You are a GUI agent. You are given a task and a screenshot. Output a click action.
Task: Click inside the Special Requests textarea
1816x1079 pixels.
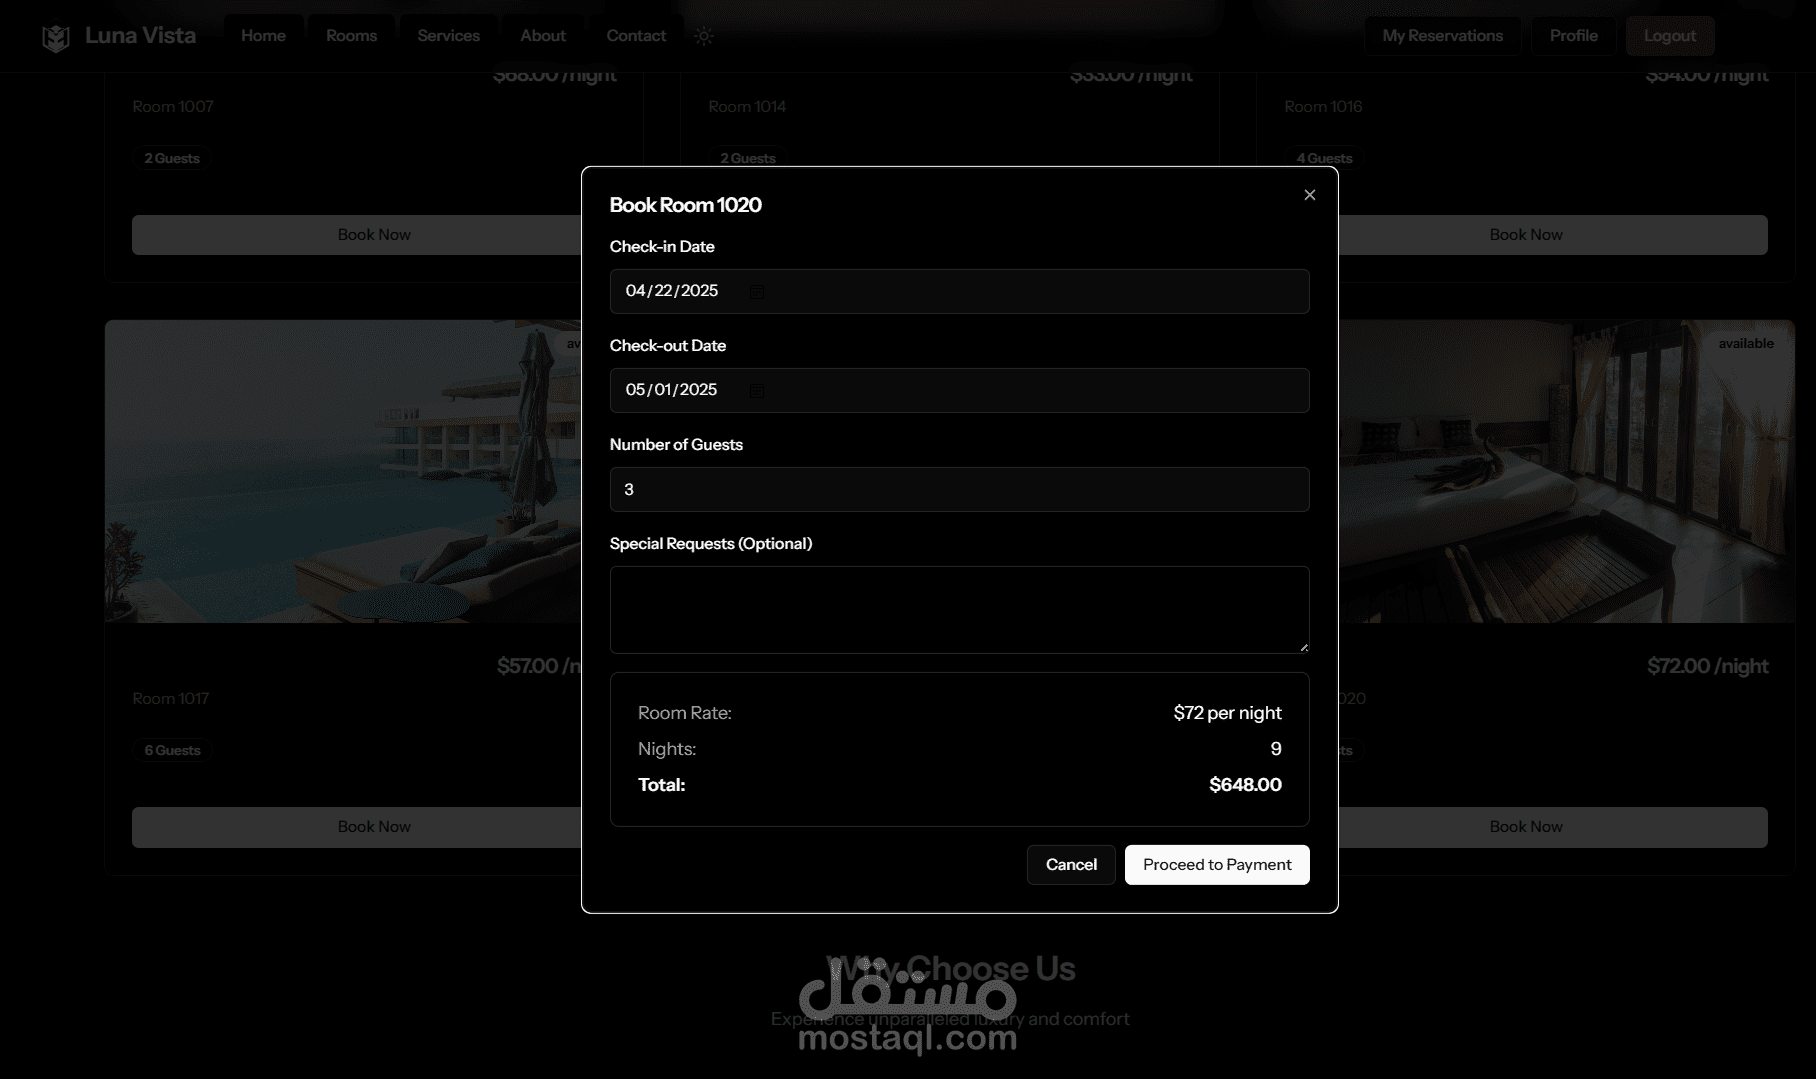959,610
